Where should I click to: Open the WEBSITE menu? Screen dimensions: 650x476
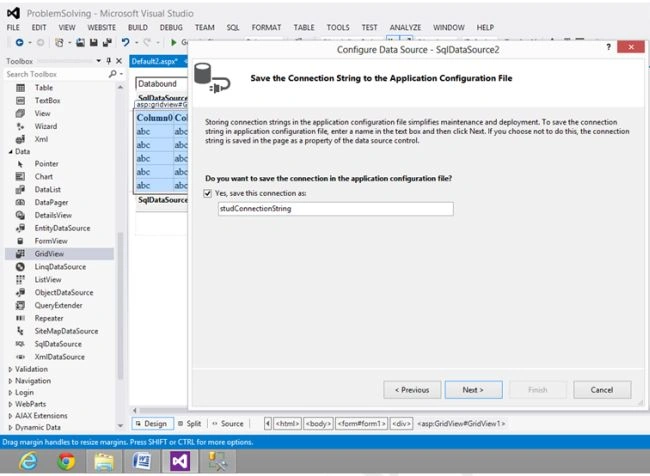[x=102, y=27]
